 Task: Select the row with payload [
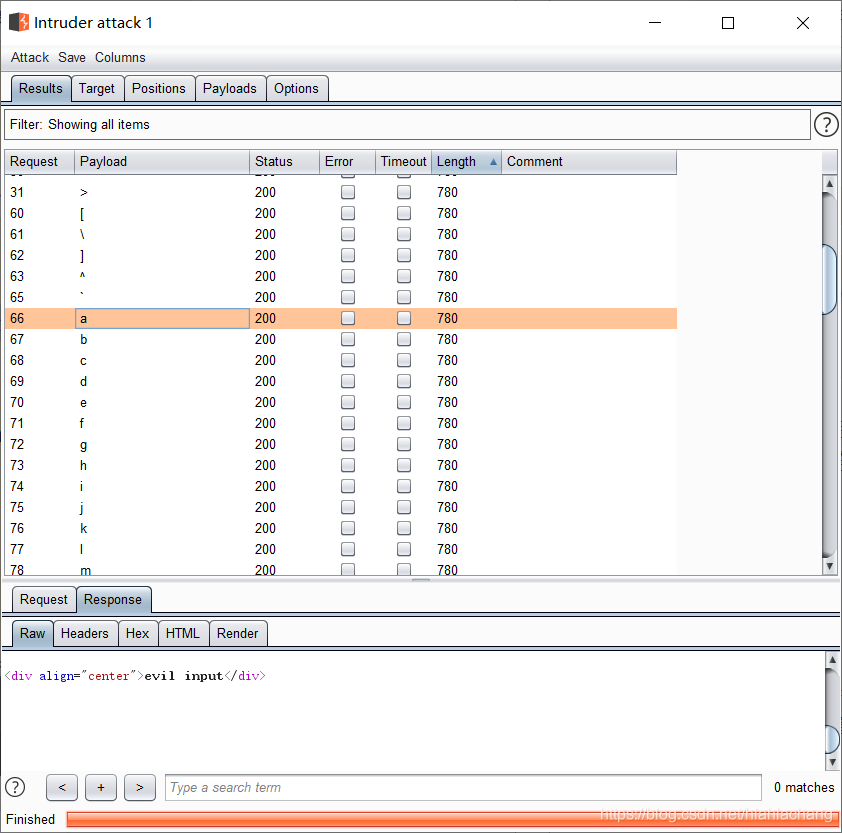coord(341,213)
